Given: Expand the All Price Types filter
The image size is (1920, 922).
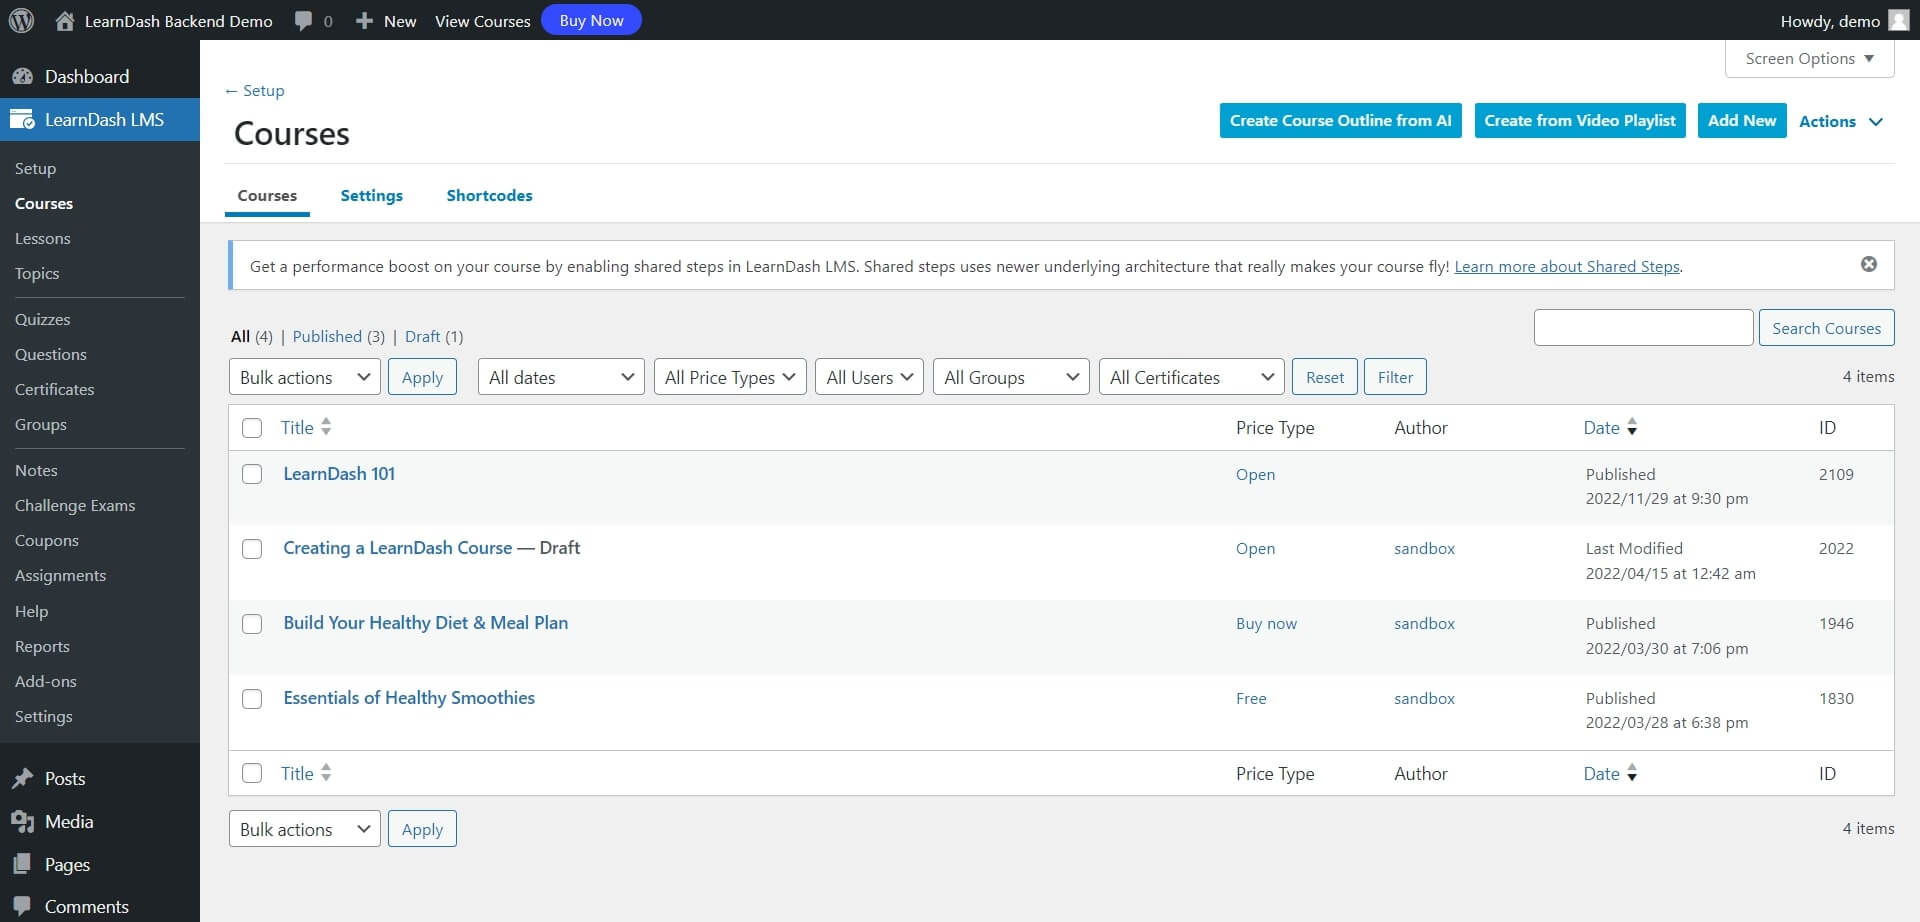Looking at the screenshot, I should pyautogui.click(x=729, y=377).
